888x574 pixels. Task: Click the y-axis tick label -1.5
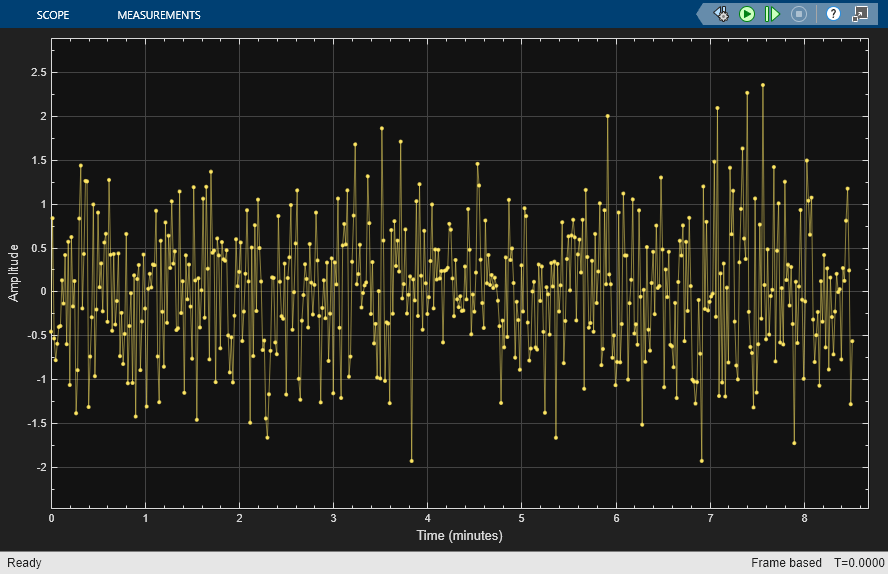[x=37, y=423]
